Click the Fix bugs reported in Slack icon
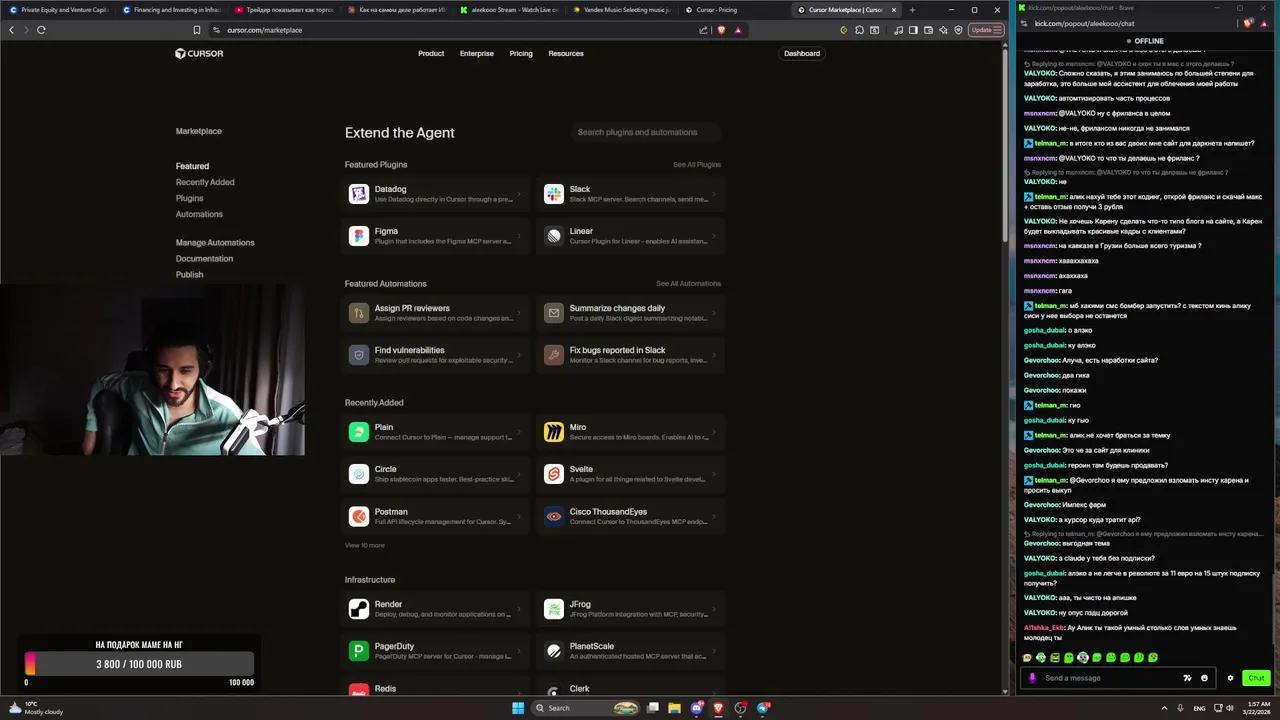 (554, 355)
